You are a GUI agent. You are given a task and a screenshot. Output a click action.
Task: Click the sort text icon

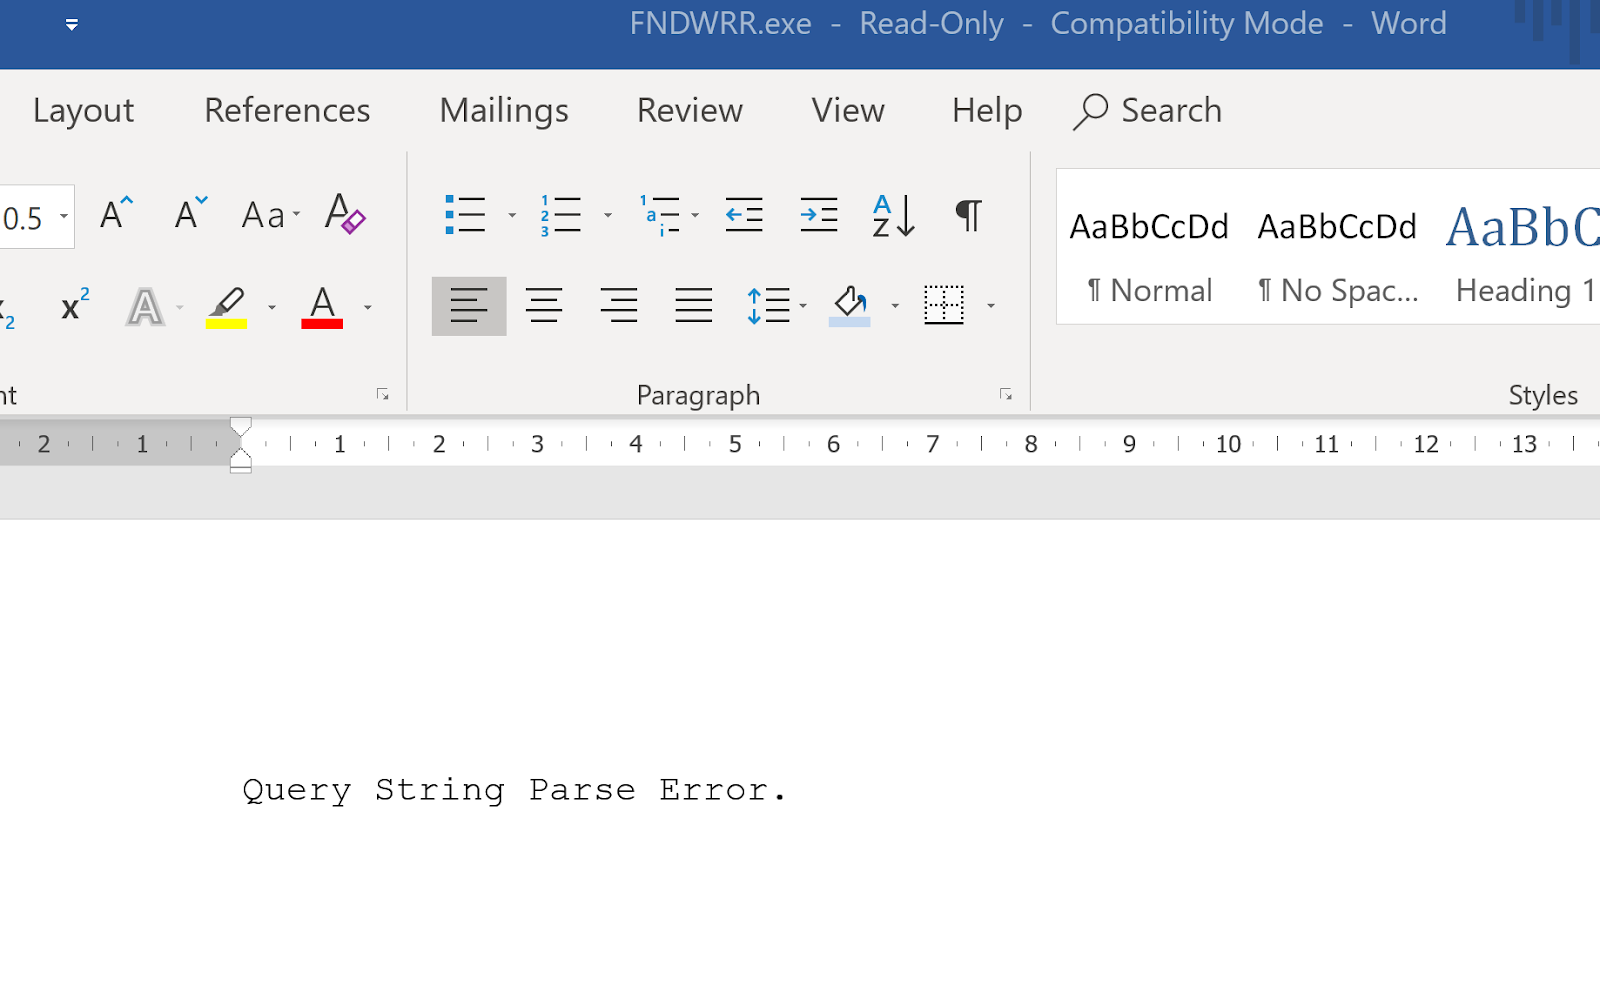coord(891,214)
